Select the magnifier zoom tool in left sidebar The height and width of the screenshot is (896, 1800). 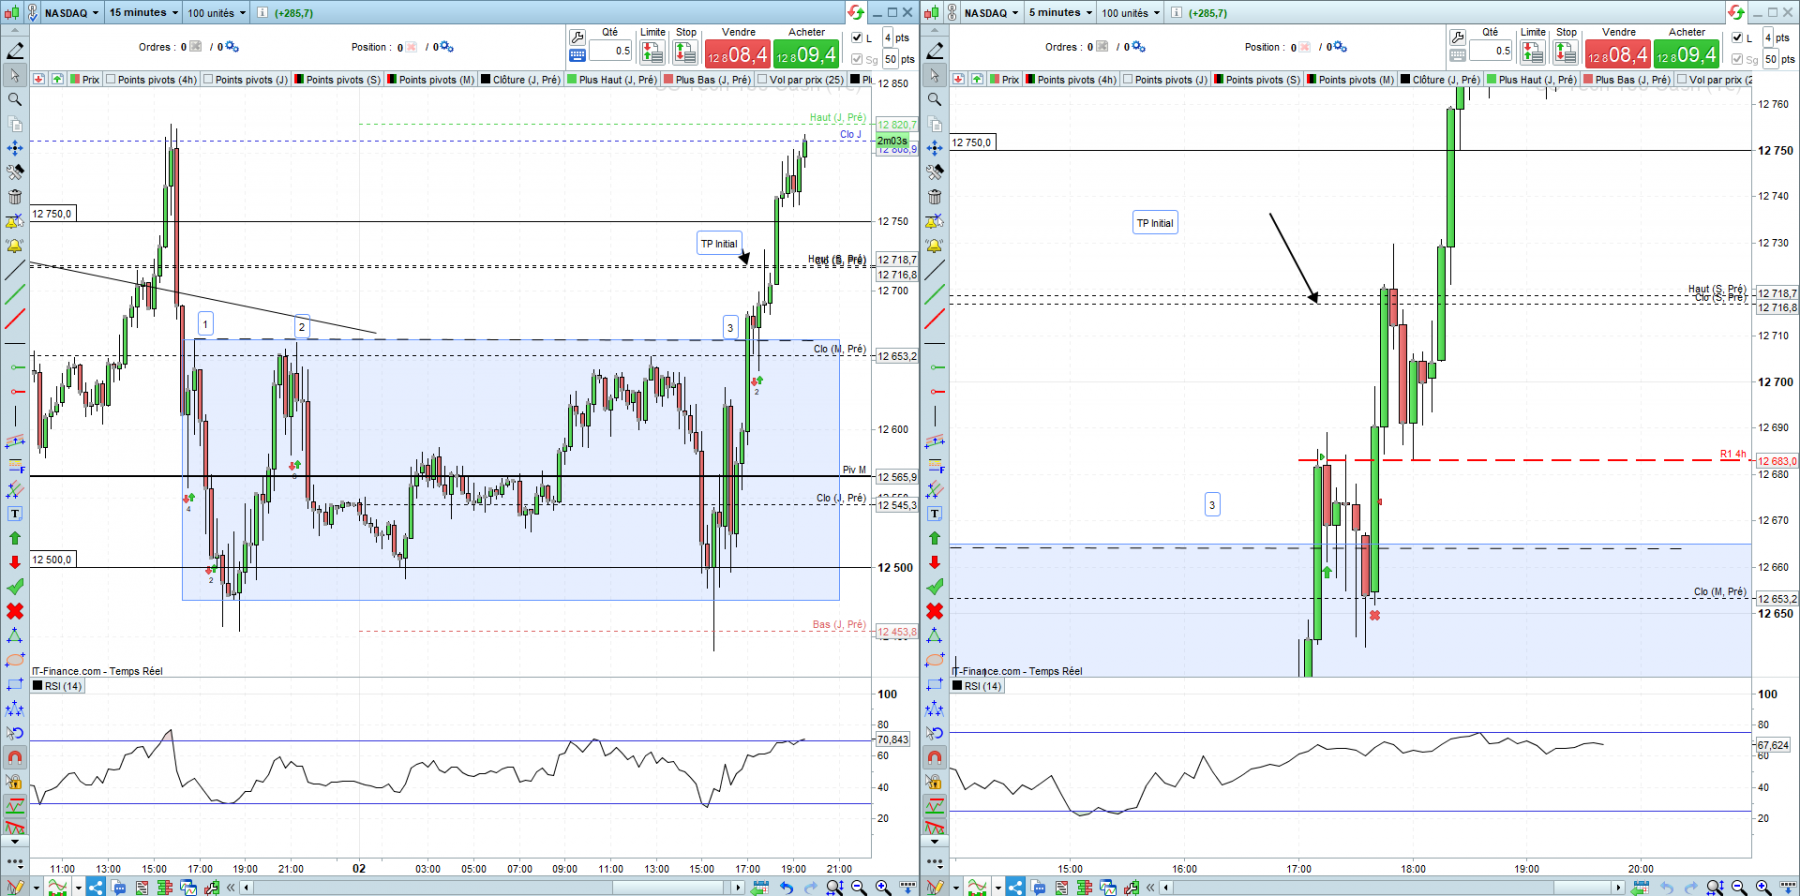pyautogui.click(x=15, y=99)
